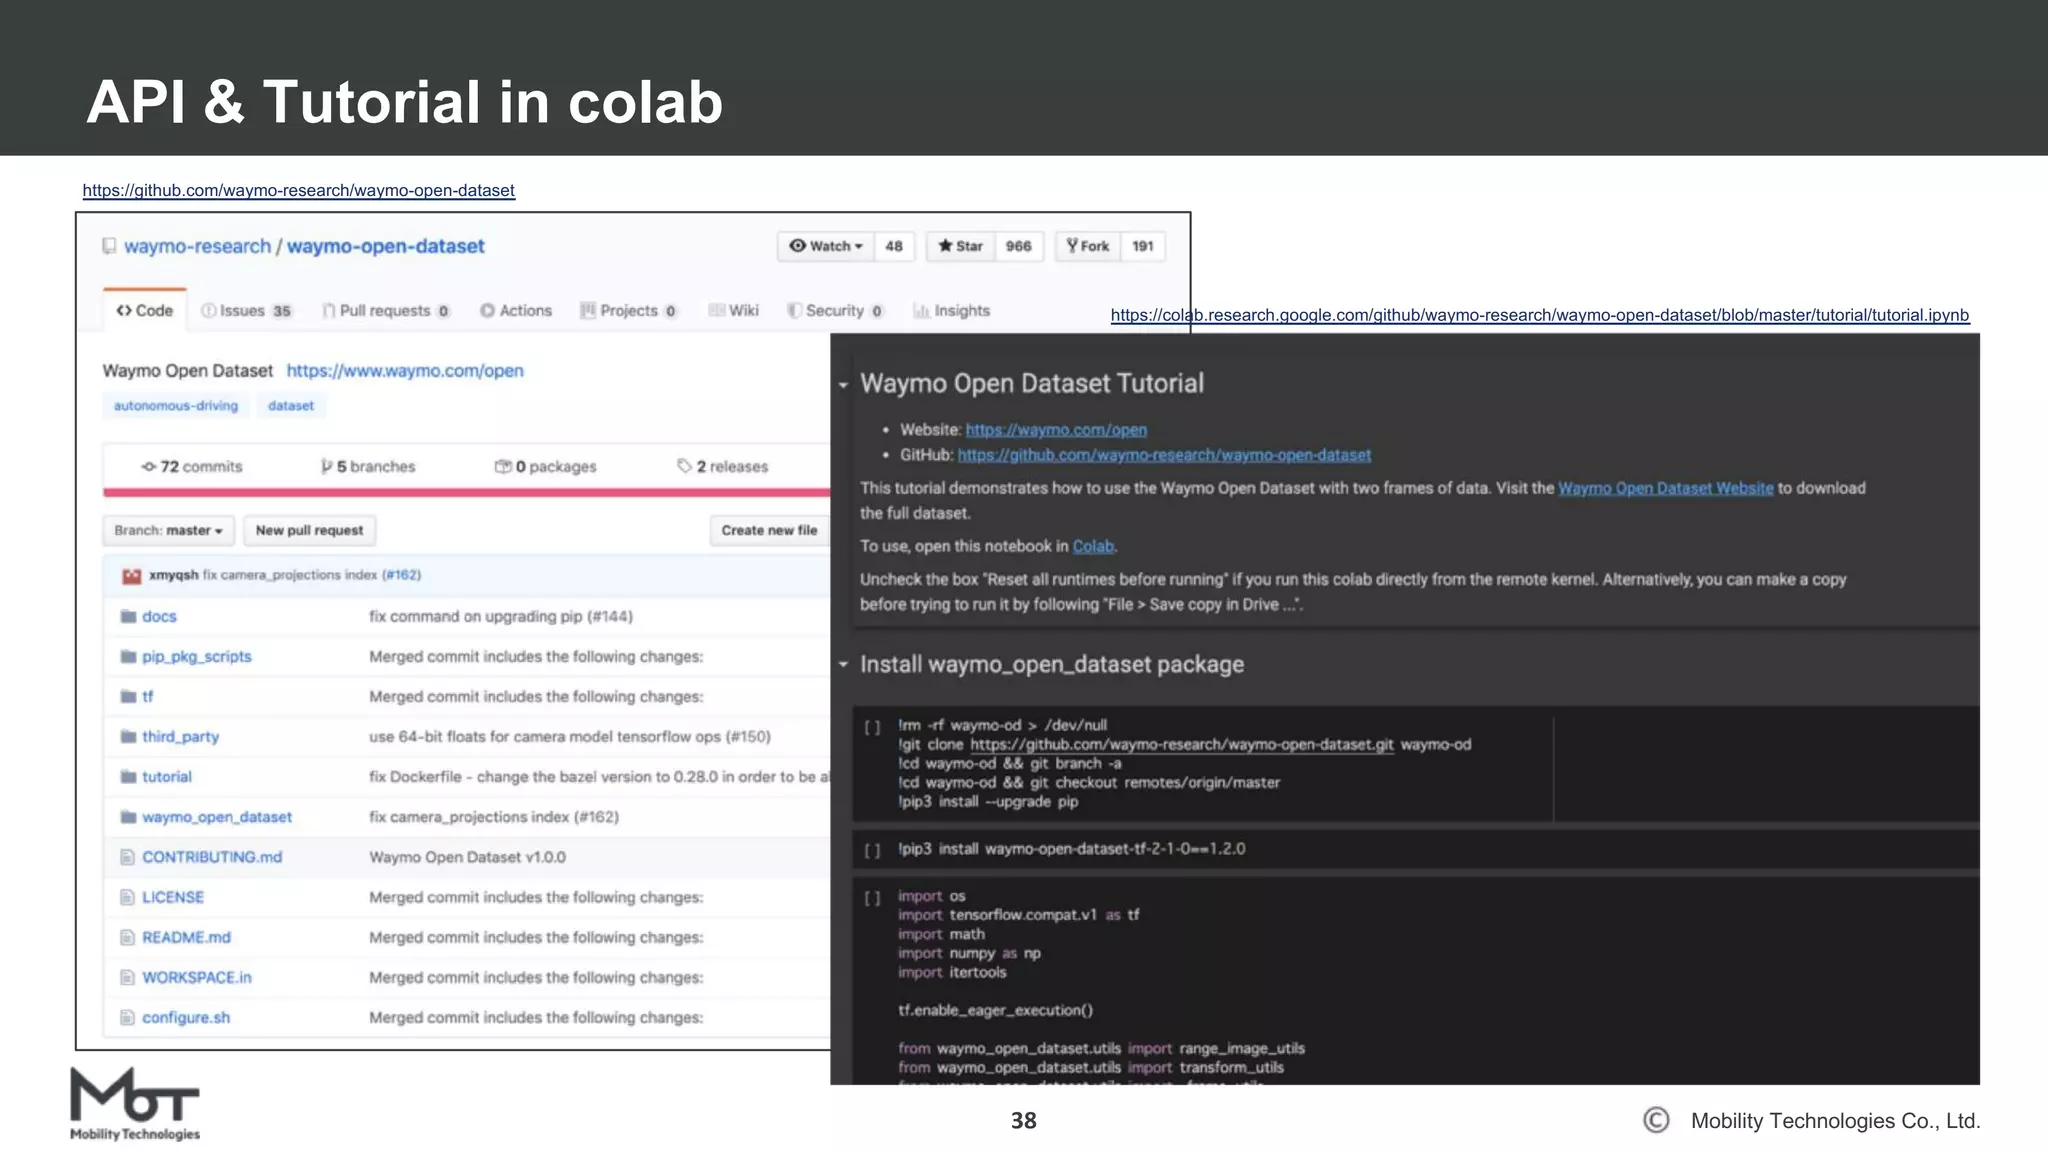Click the tf folder icon
Screen dimensions: 2048x1152
(x=128, y=697)
